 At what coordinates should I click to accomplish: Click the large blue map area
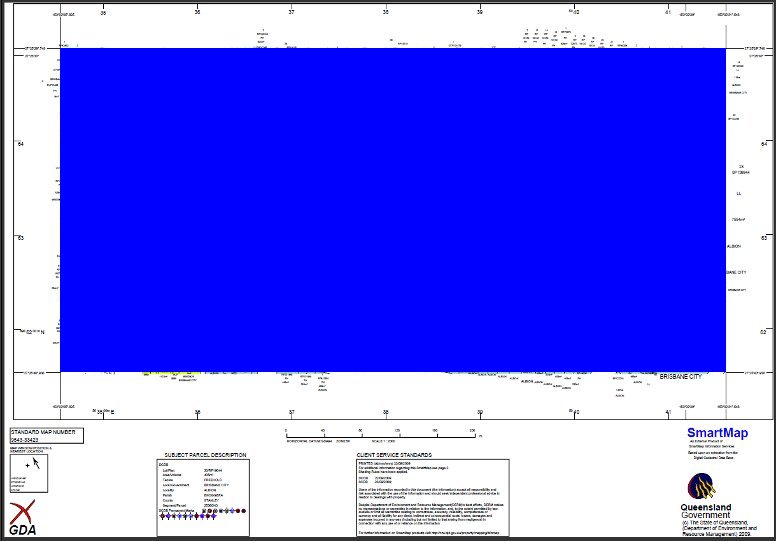pyautogui.click(x=393, y=210)
